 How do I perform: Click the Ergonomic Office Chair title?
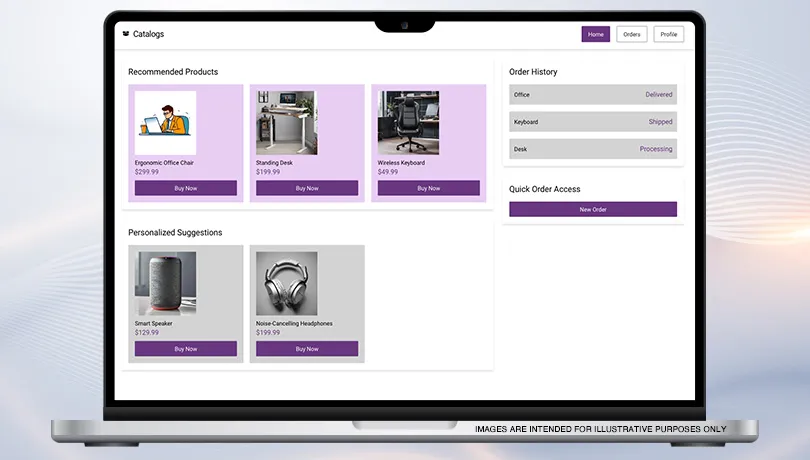pyautogui.click(x=164, y=162)
